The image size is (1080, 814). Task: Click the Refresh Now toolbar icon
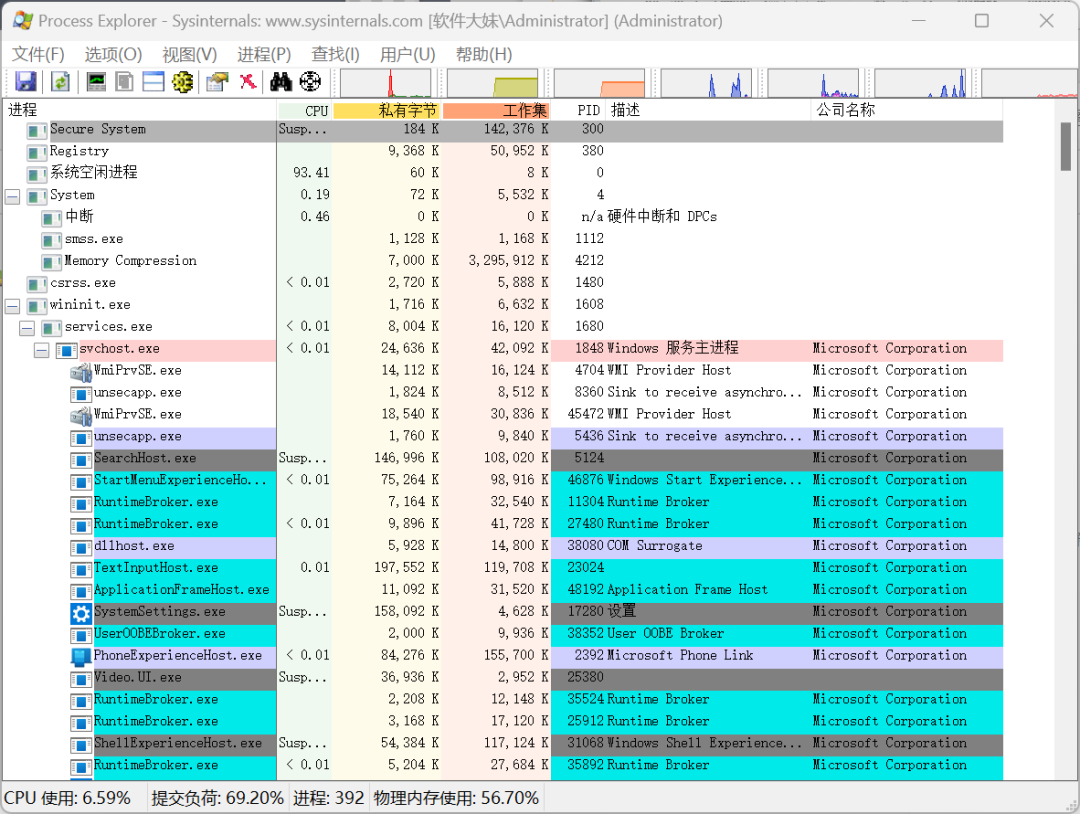coord(61,82)
